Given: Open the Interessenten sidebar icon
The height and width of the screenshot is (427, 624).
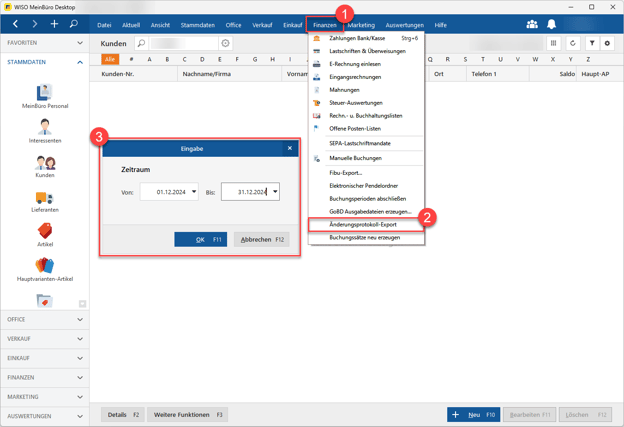Looking at the screenshot, I should [45, 128].
